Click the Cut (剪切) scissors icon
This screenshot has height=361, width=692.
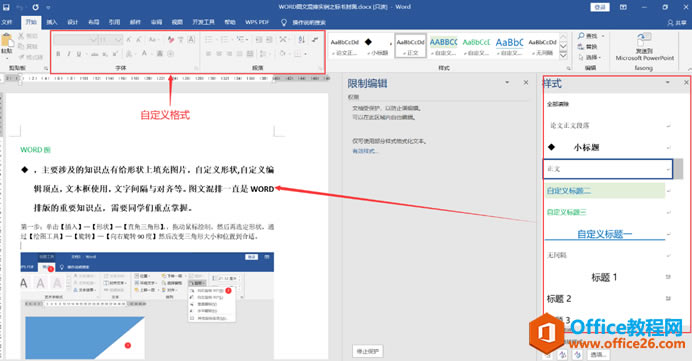pyautogui.click(x=21, y=35)
